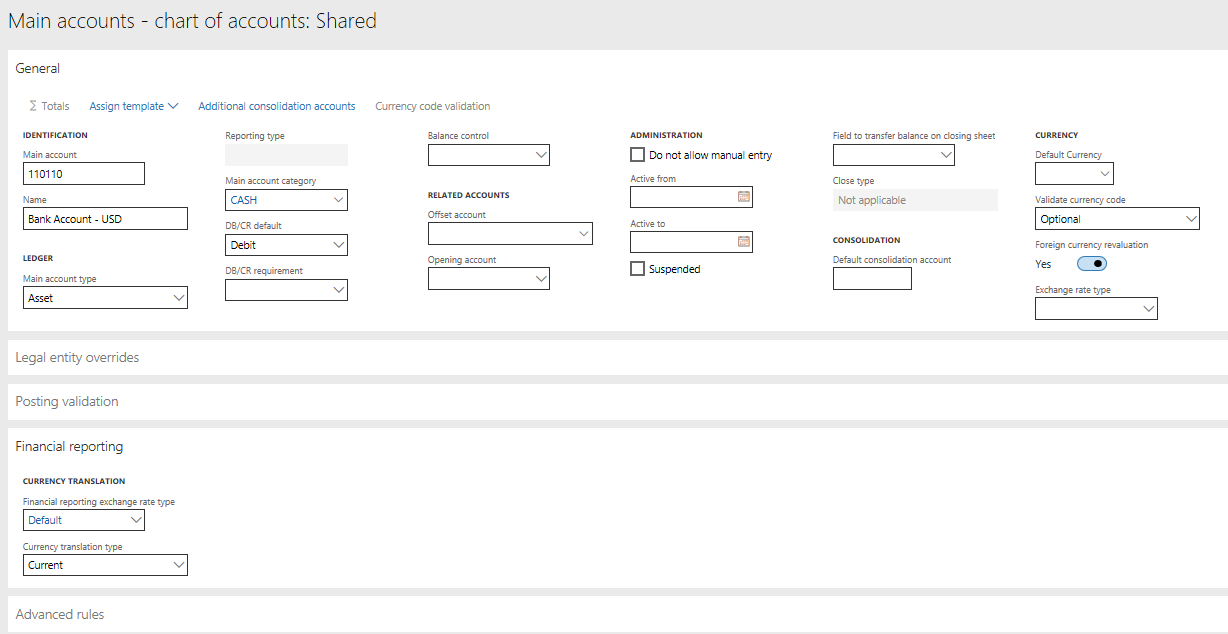Viewport: 1228px width, 634px height.
Task: Check Do not allow manual entry
Action: 637,155
